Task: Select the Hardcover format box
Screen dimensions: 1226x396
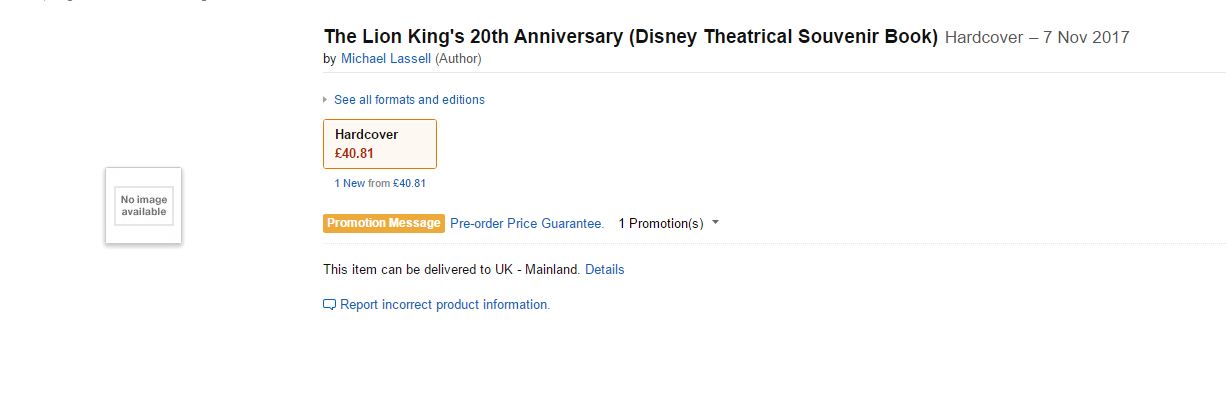Action: [380, 144]
